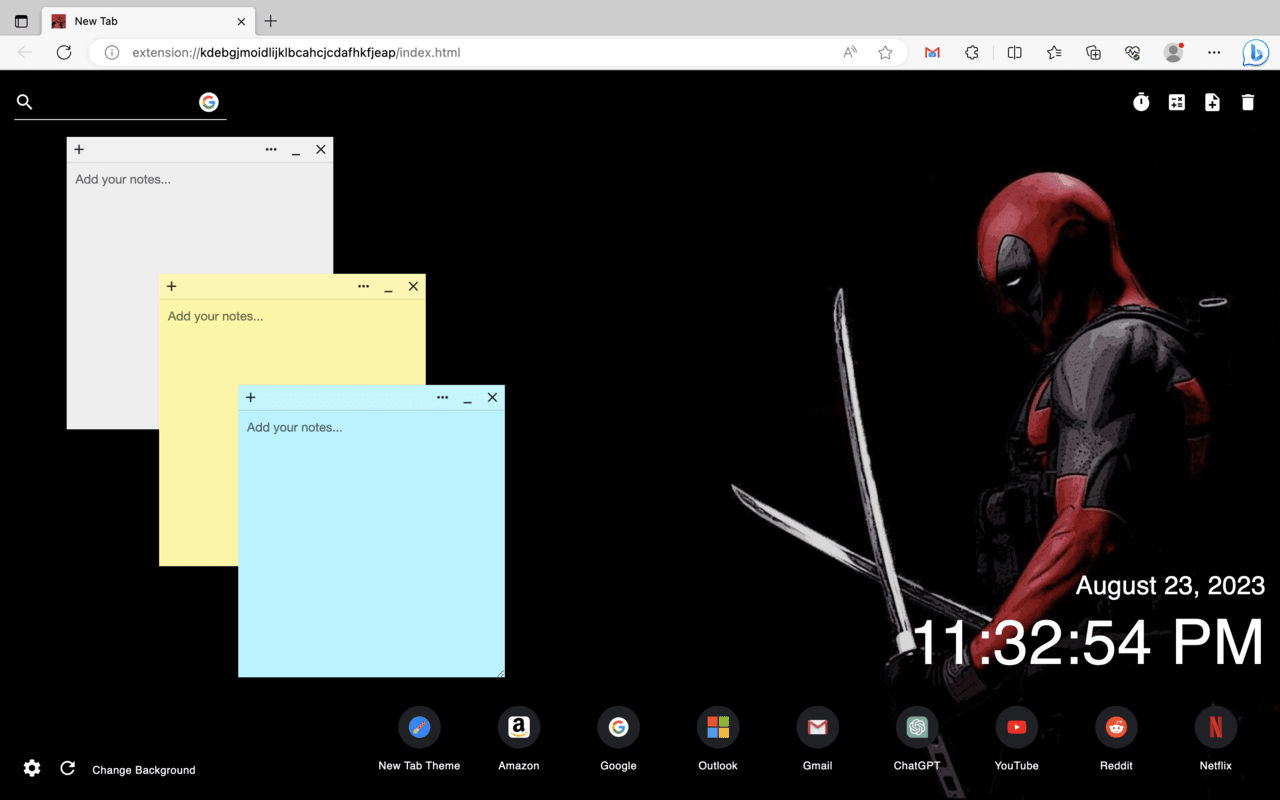
Task: Open the Extensions puzzle icon
Action: coord(972,52)
